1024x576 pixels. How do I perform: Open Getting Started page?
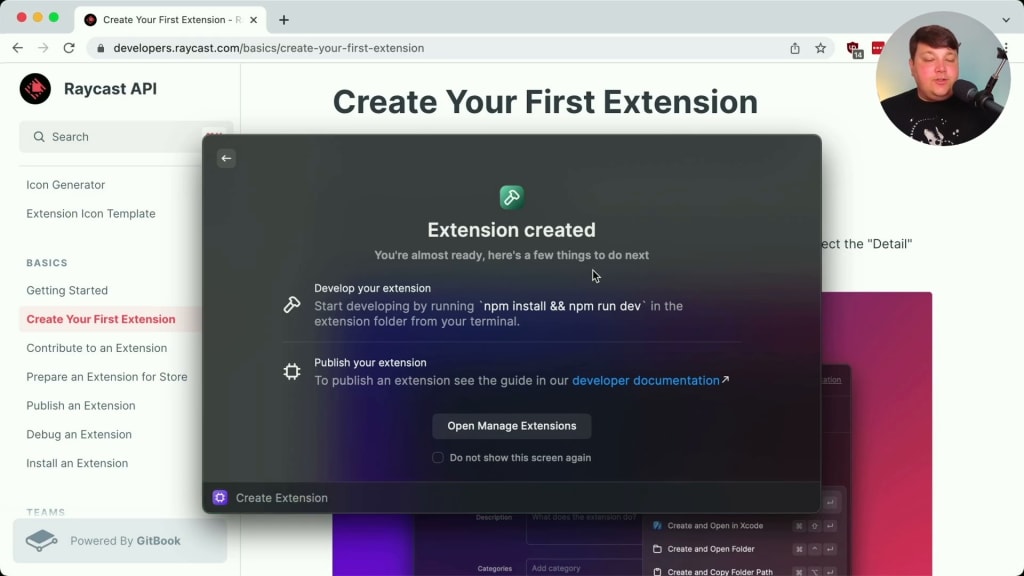coord(67,290)
